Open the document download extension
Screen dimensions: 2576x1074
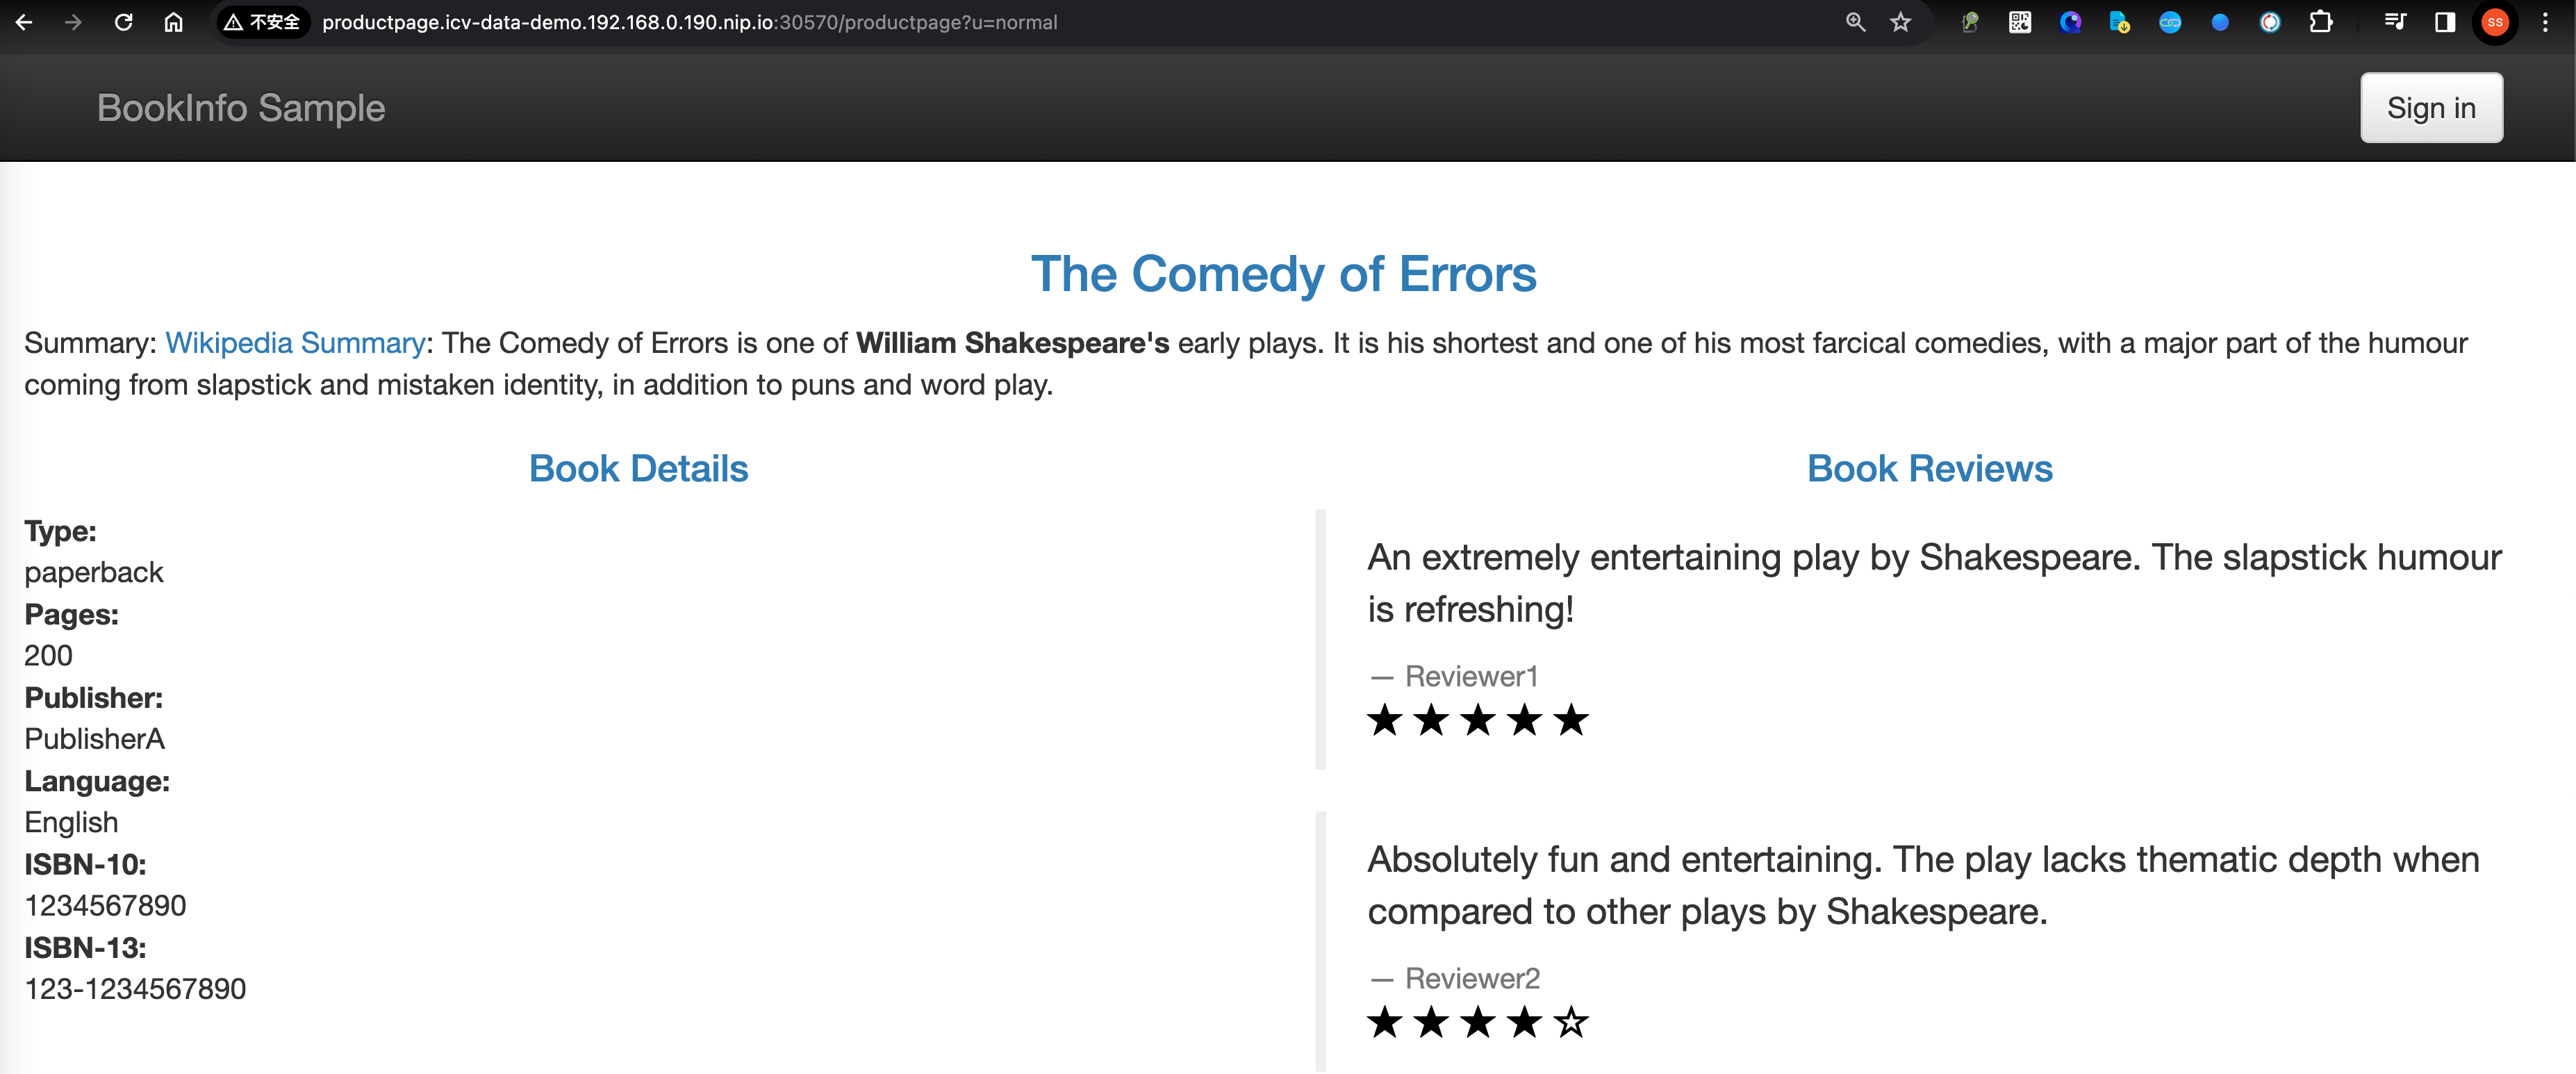pos(2120,22)
